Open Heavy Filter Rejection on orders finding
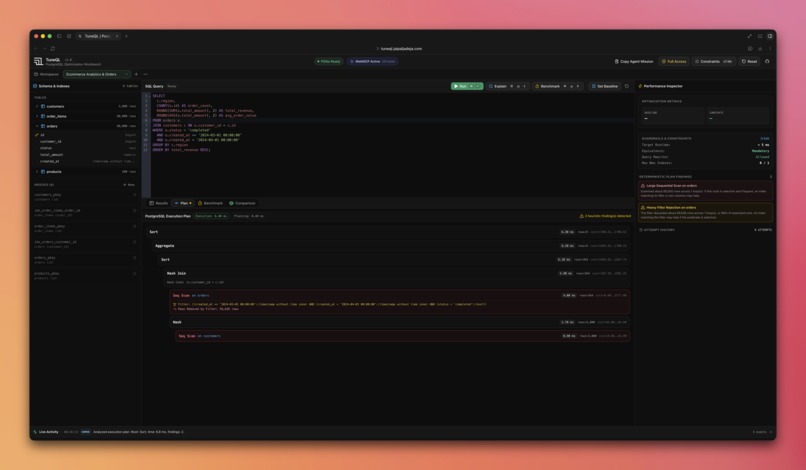The width and height of the screenshot is (806, 470). (705, 212)
